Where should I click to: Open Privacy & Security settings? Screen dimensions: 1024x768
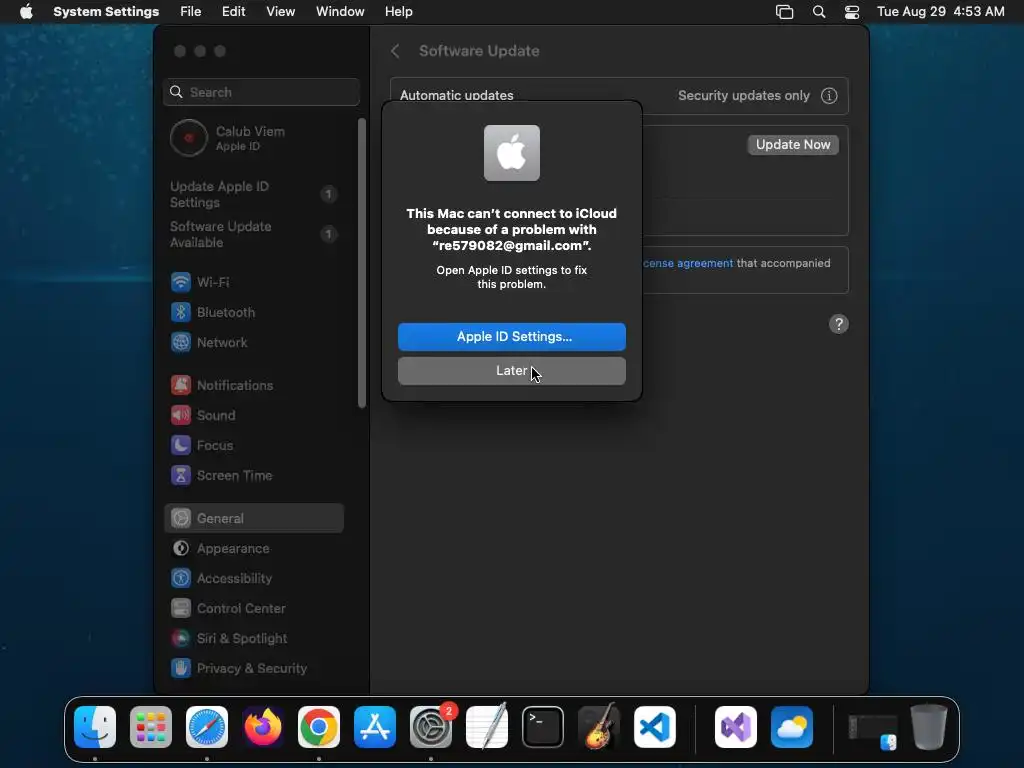coord(253,669)
